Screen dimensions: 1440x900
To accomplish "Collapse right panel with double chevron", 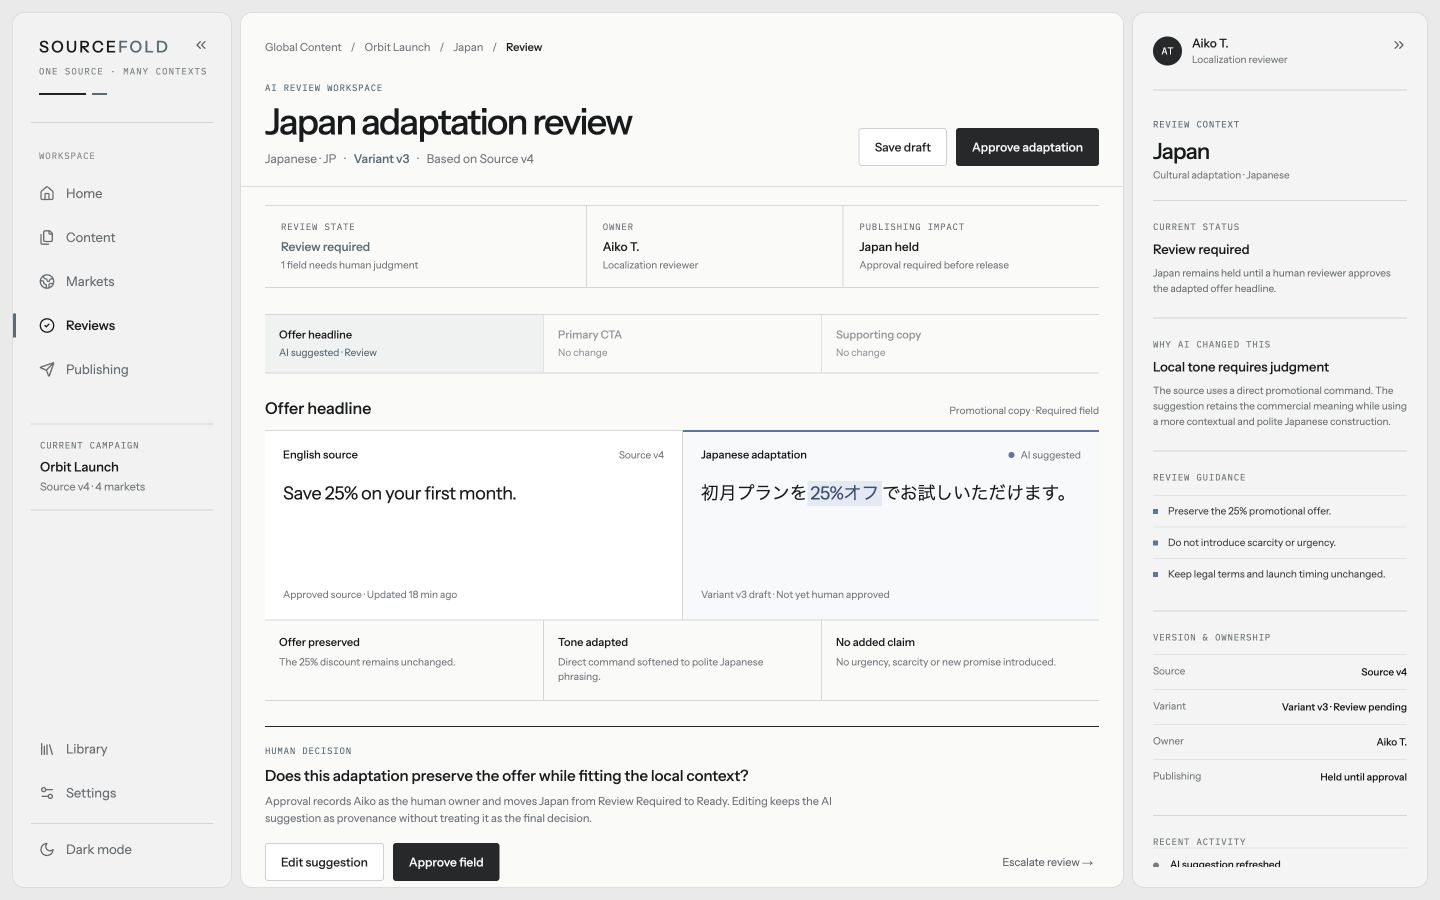I will [x=1399, y=45].
